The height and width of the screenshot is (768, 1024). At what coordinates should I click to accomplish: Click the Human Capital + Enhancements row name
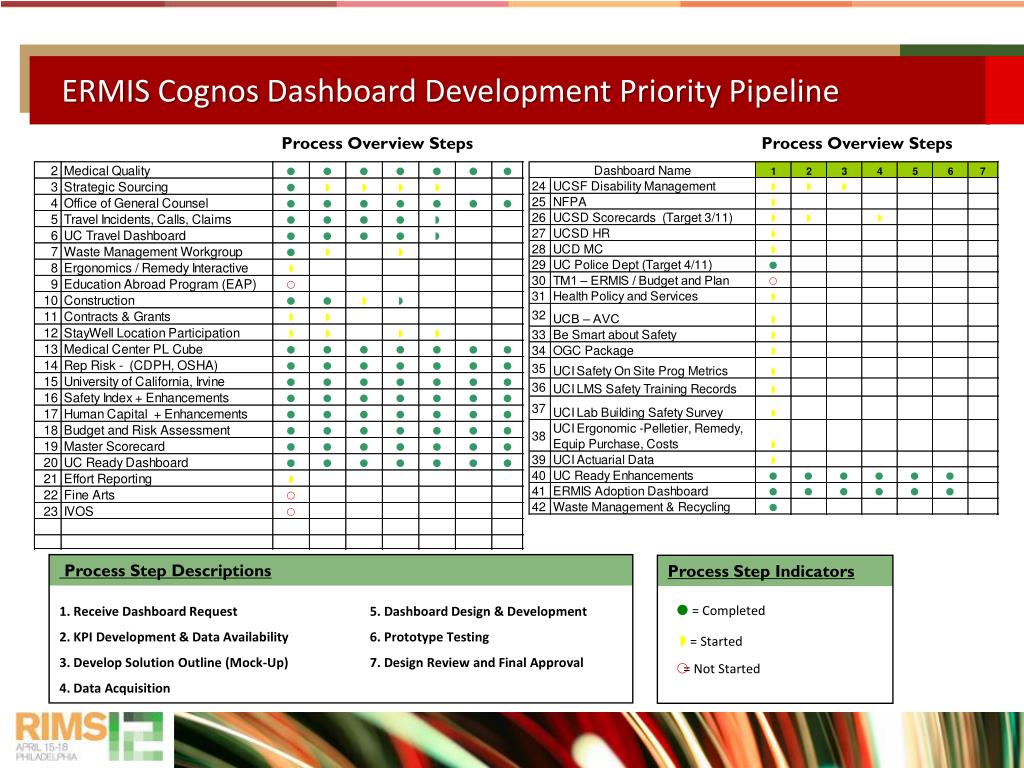coord(155,414)
